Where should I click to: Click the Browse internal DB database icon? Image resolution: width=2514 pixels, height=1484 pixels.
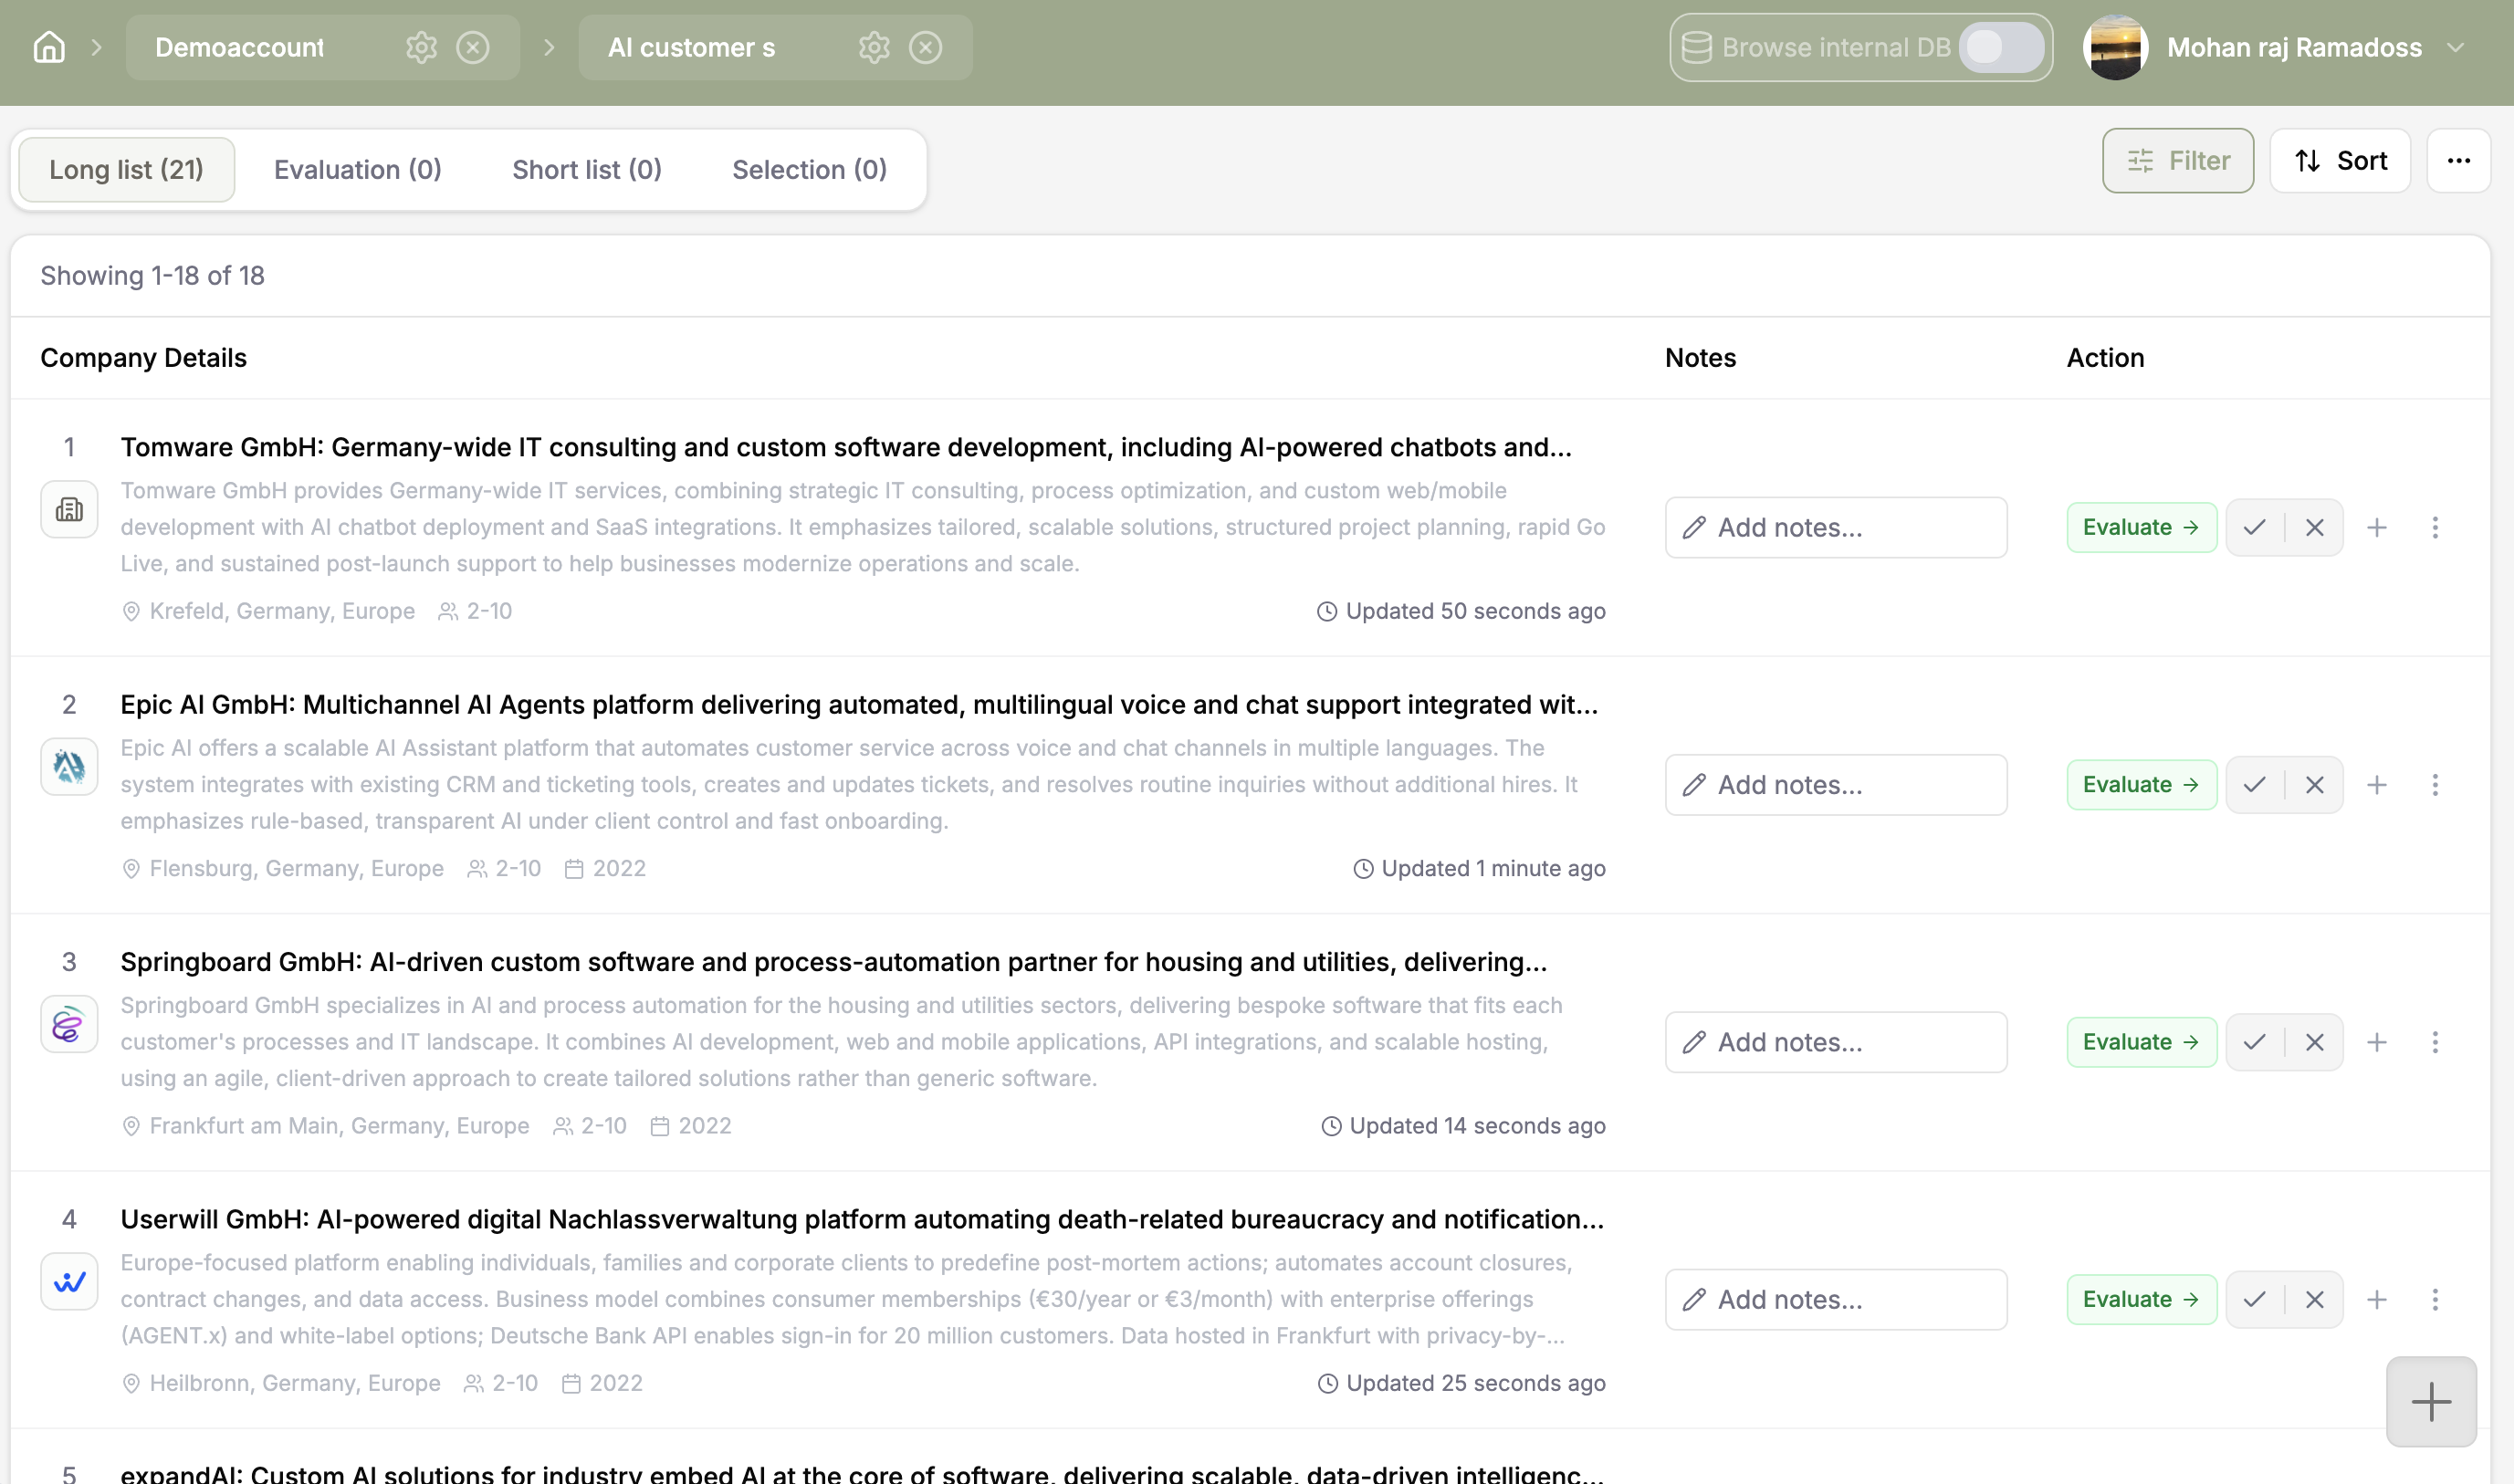1696,47
